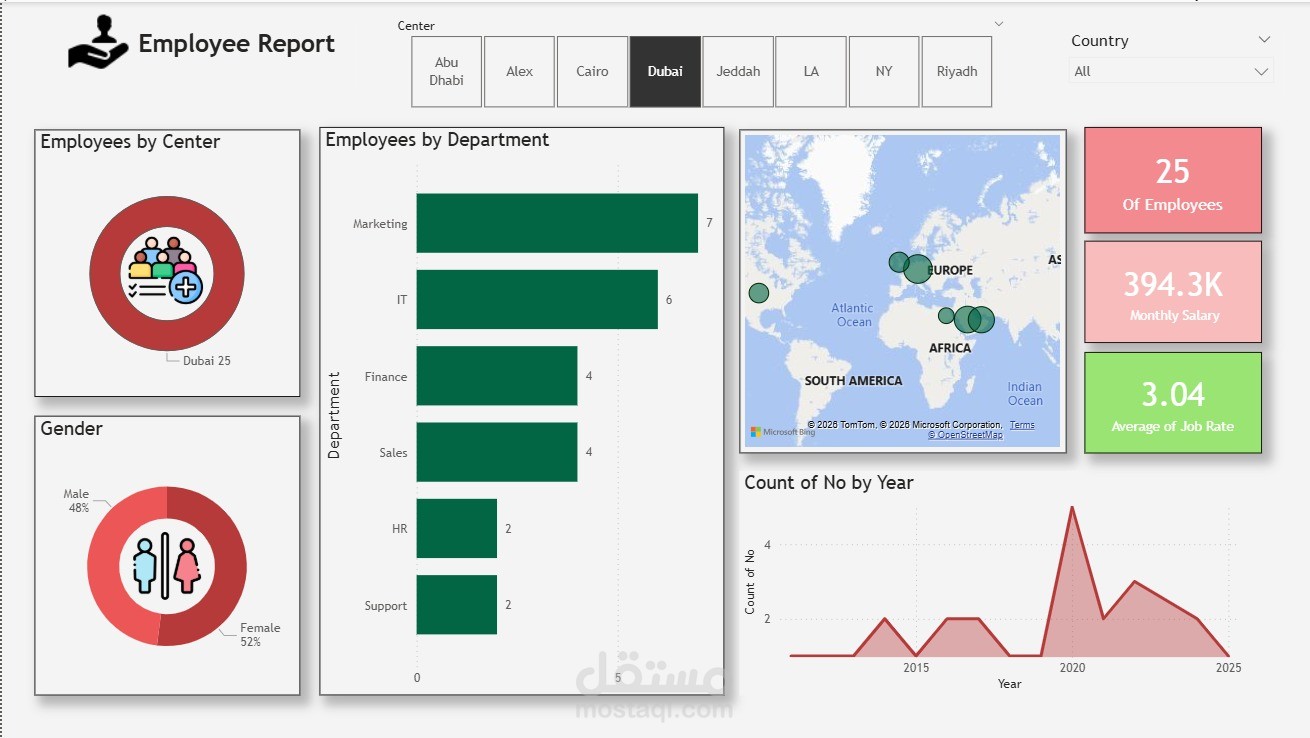
Task: Click the male/female figures icon inside Gender donut
Action: tap(167, 566)
